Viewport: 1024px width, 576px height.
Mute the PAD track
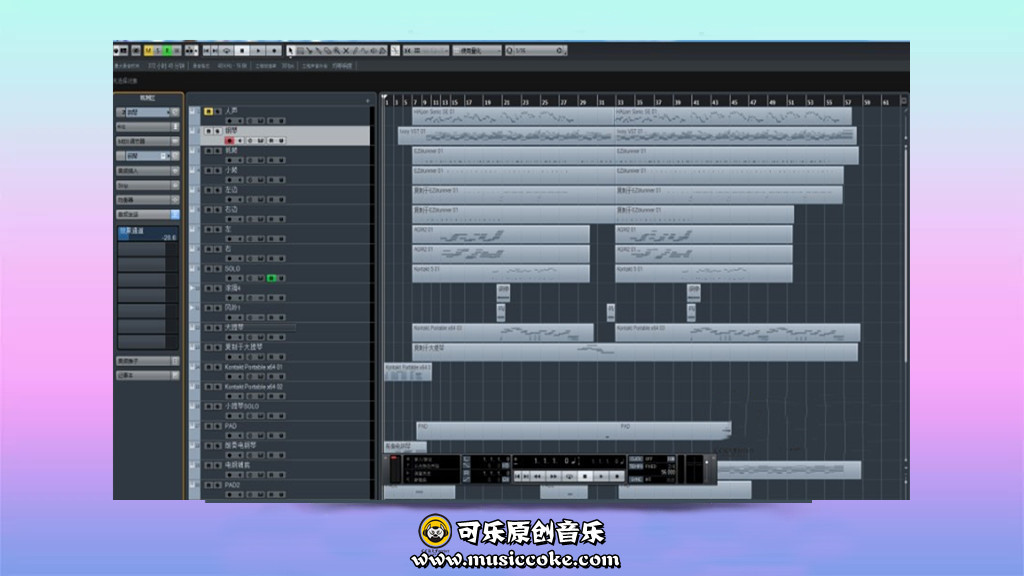point(208,426)
